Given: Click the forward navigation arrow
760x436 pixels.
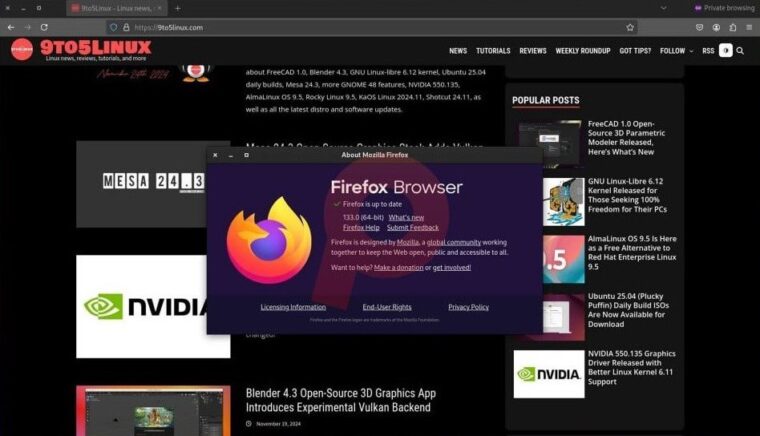Looking at the screenshot, I should [x=28, y=28].
